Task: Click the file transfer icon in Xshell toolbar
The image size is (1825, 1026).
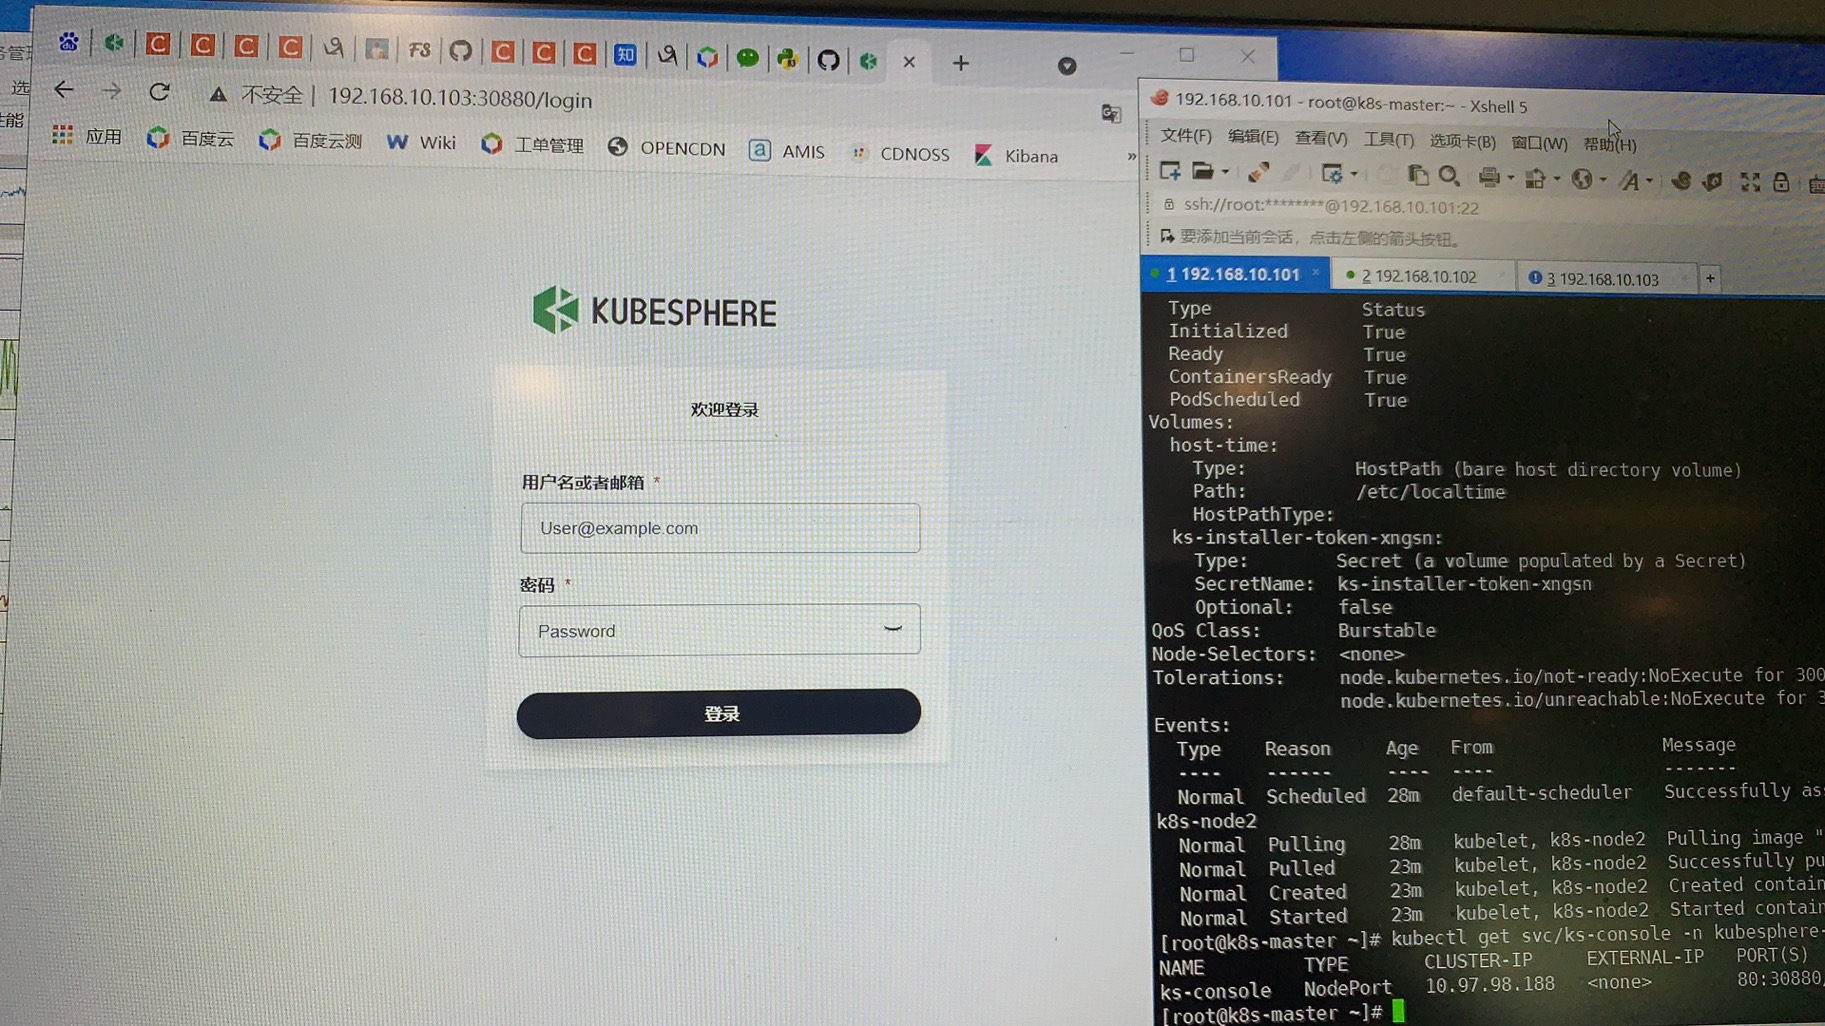Action: [x=1535, y=178]
